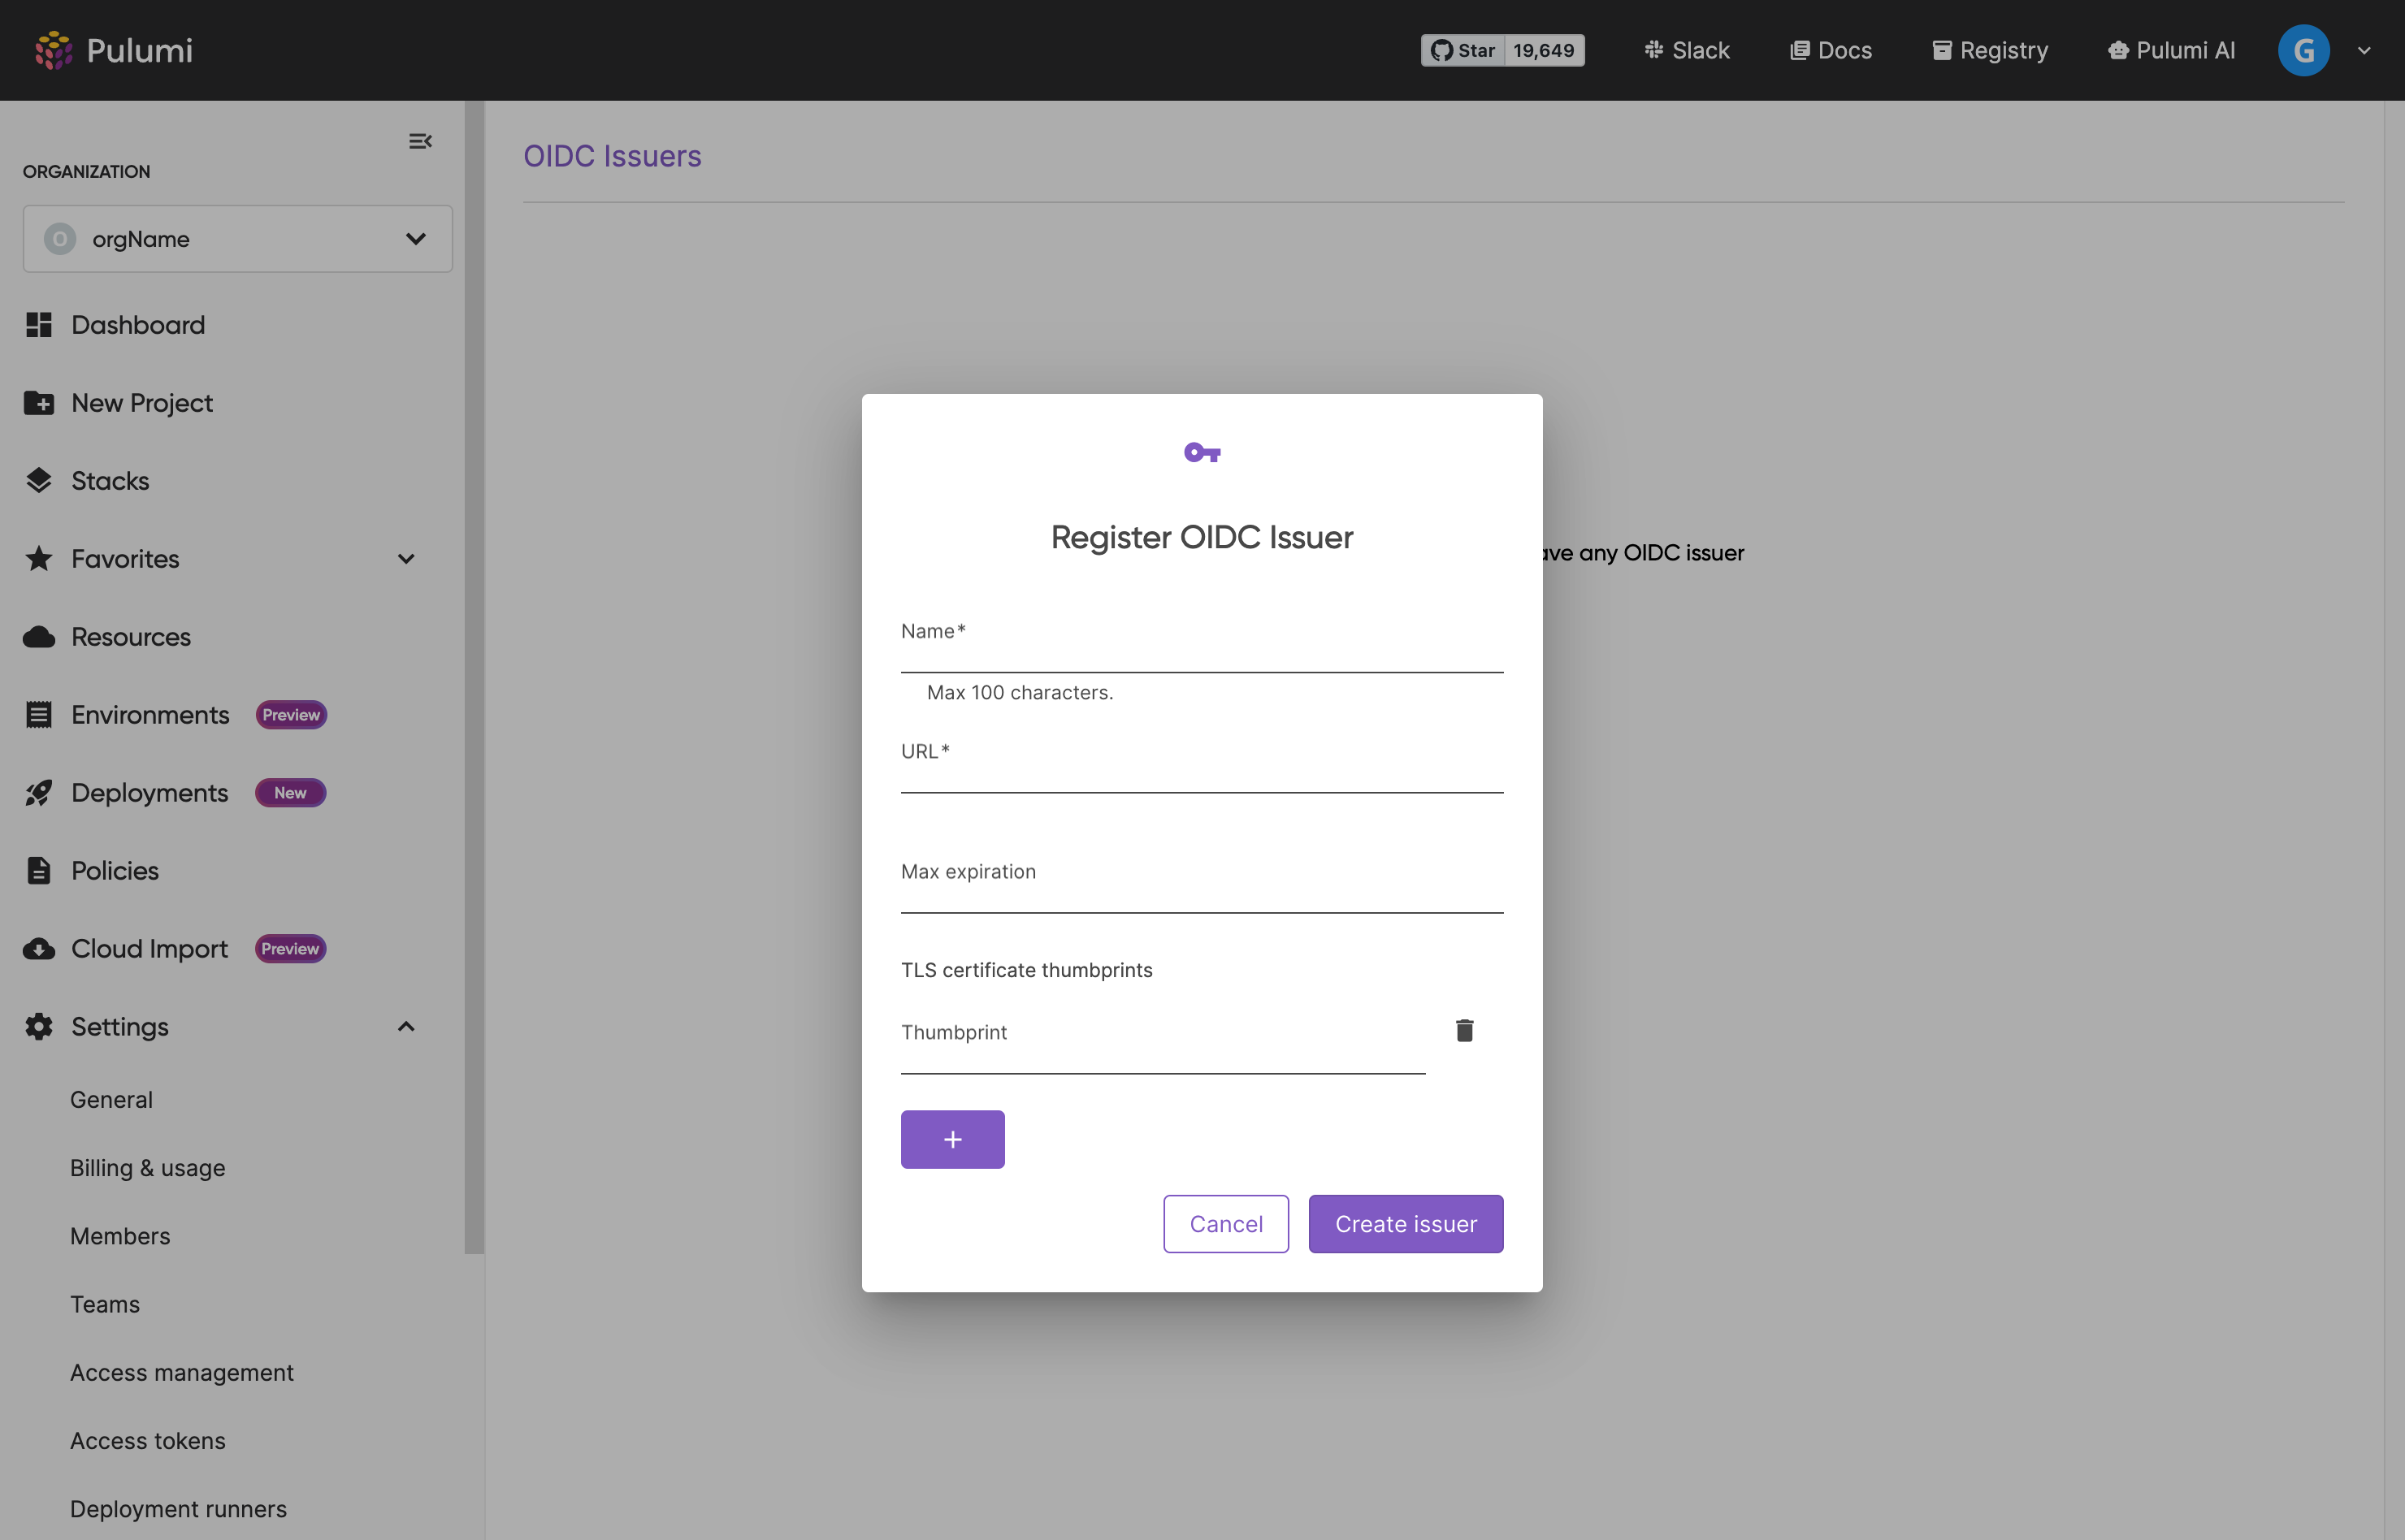Open the Dashboard sidebar item
Viewport: 2405px width, 1540px height.
click(x=137, y=325)
